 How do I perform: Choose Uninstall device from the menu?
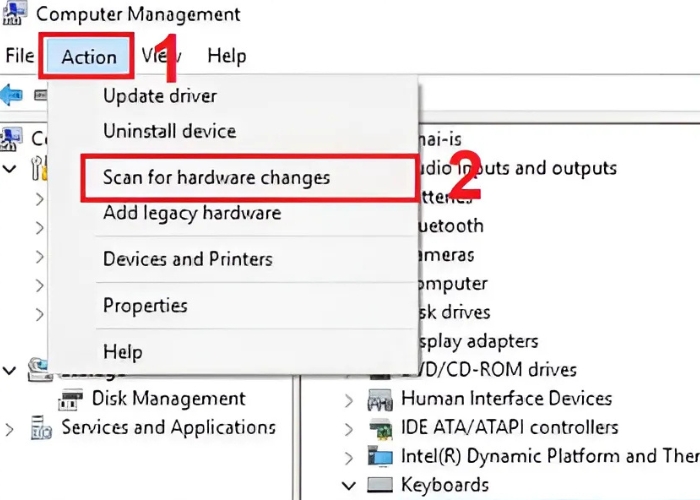[x=169, y=131]
